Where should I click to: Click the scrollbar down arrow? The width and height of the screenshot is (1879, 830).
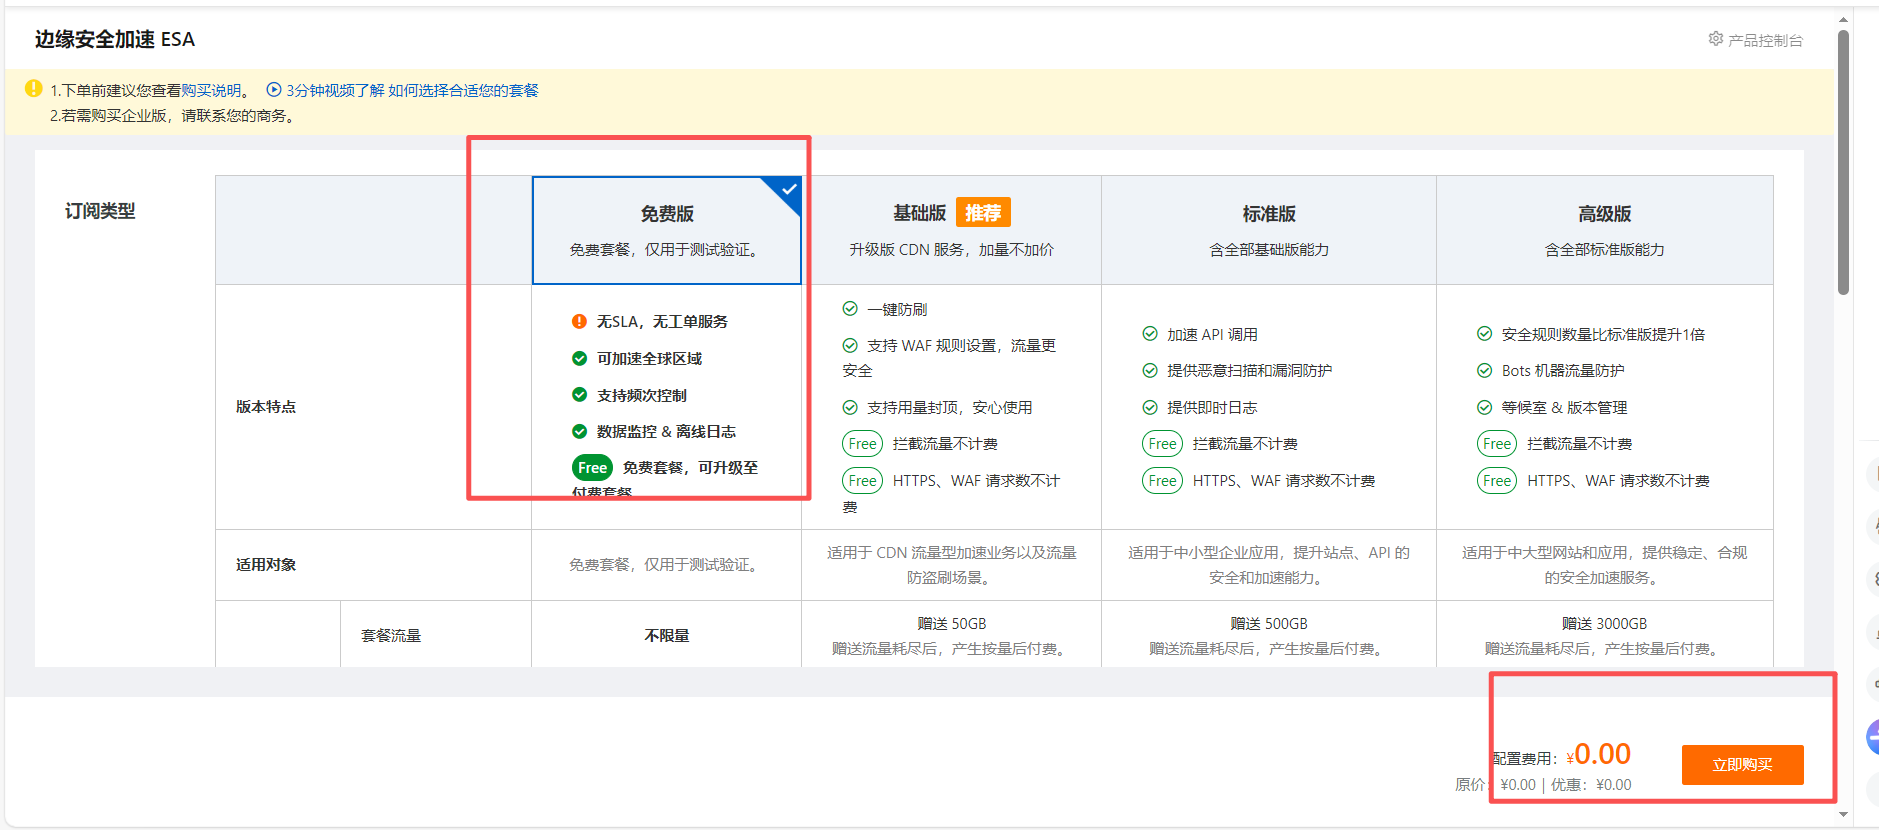[x=1843, y=814]
